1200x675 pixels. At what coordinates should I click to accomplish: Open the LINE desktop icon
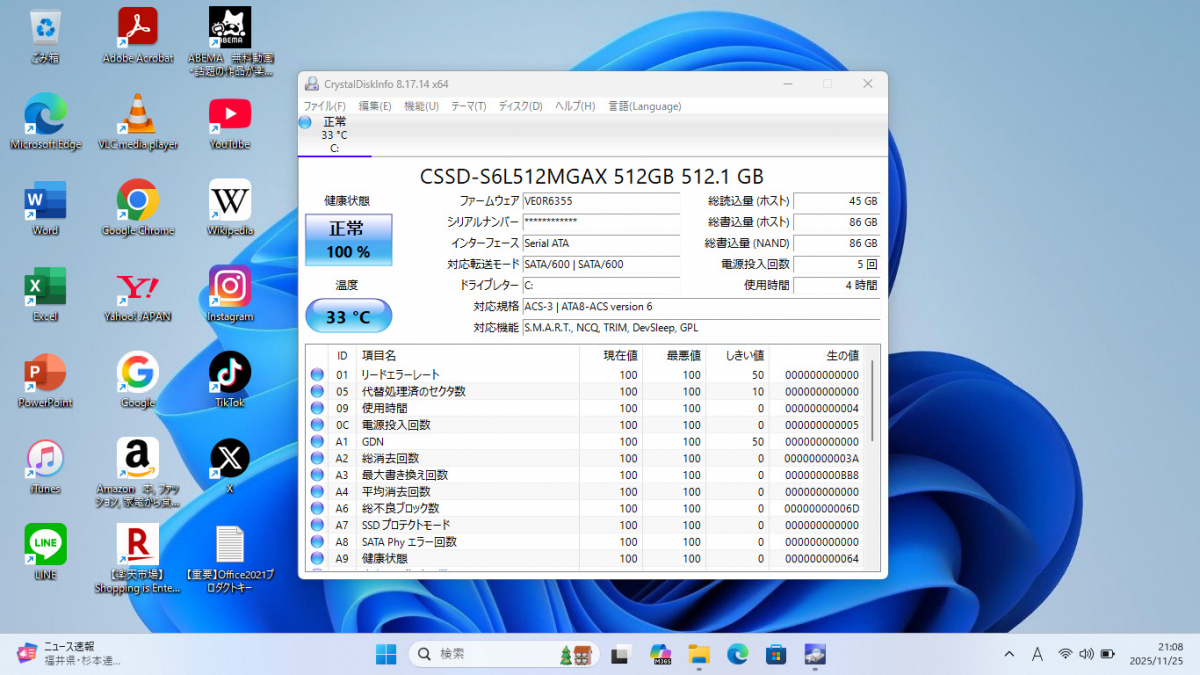[46, 545]
